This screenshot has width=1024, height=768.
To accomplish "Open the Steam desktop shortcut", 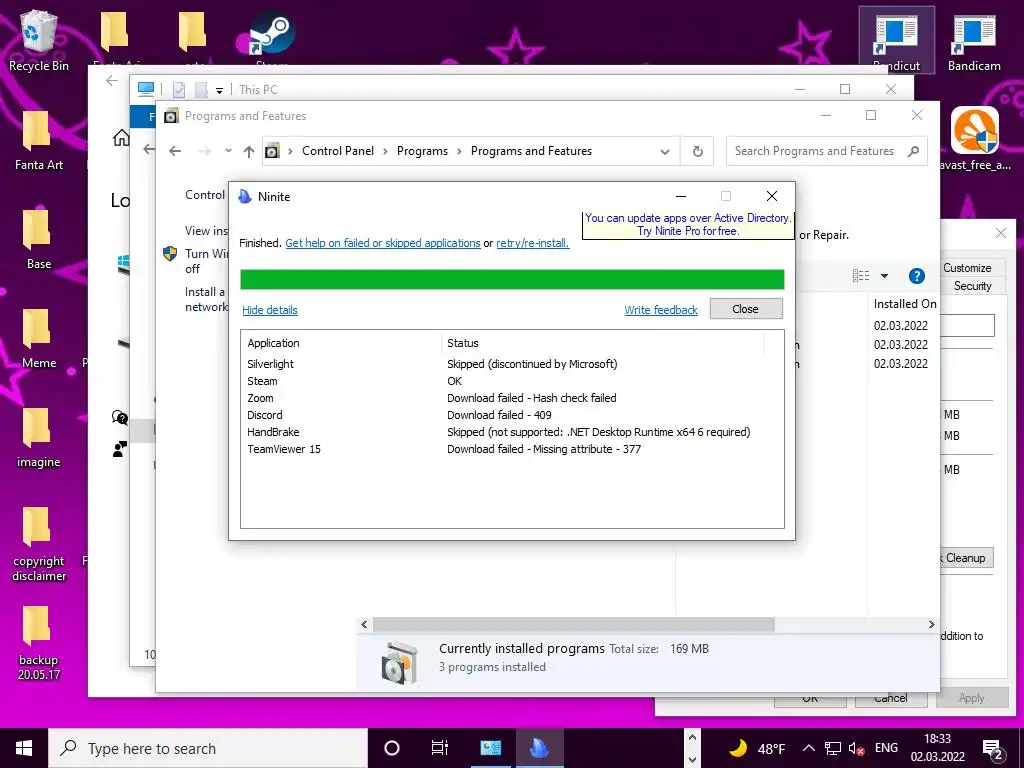I will tap(272, 36).
